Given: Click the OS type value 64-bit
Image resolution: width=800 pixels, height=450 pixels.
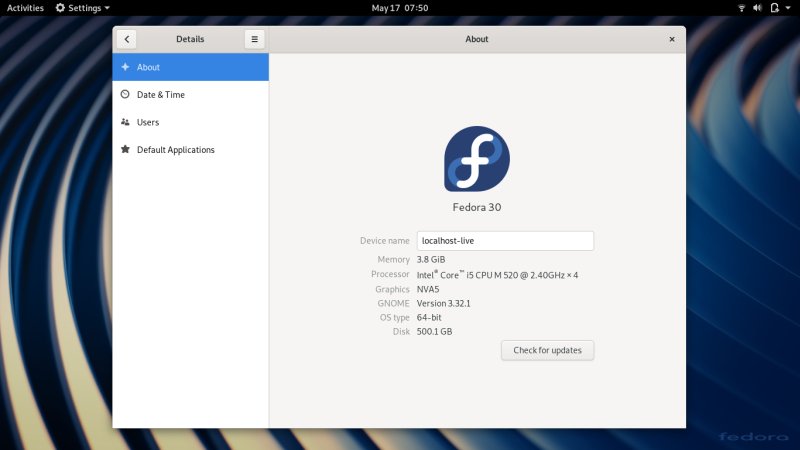Looking at the screenshot, I should (429, 317).
